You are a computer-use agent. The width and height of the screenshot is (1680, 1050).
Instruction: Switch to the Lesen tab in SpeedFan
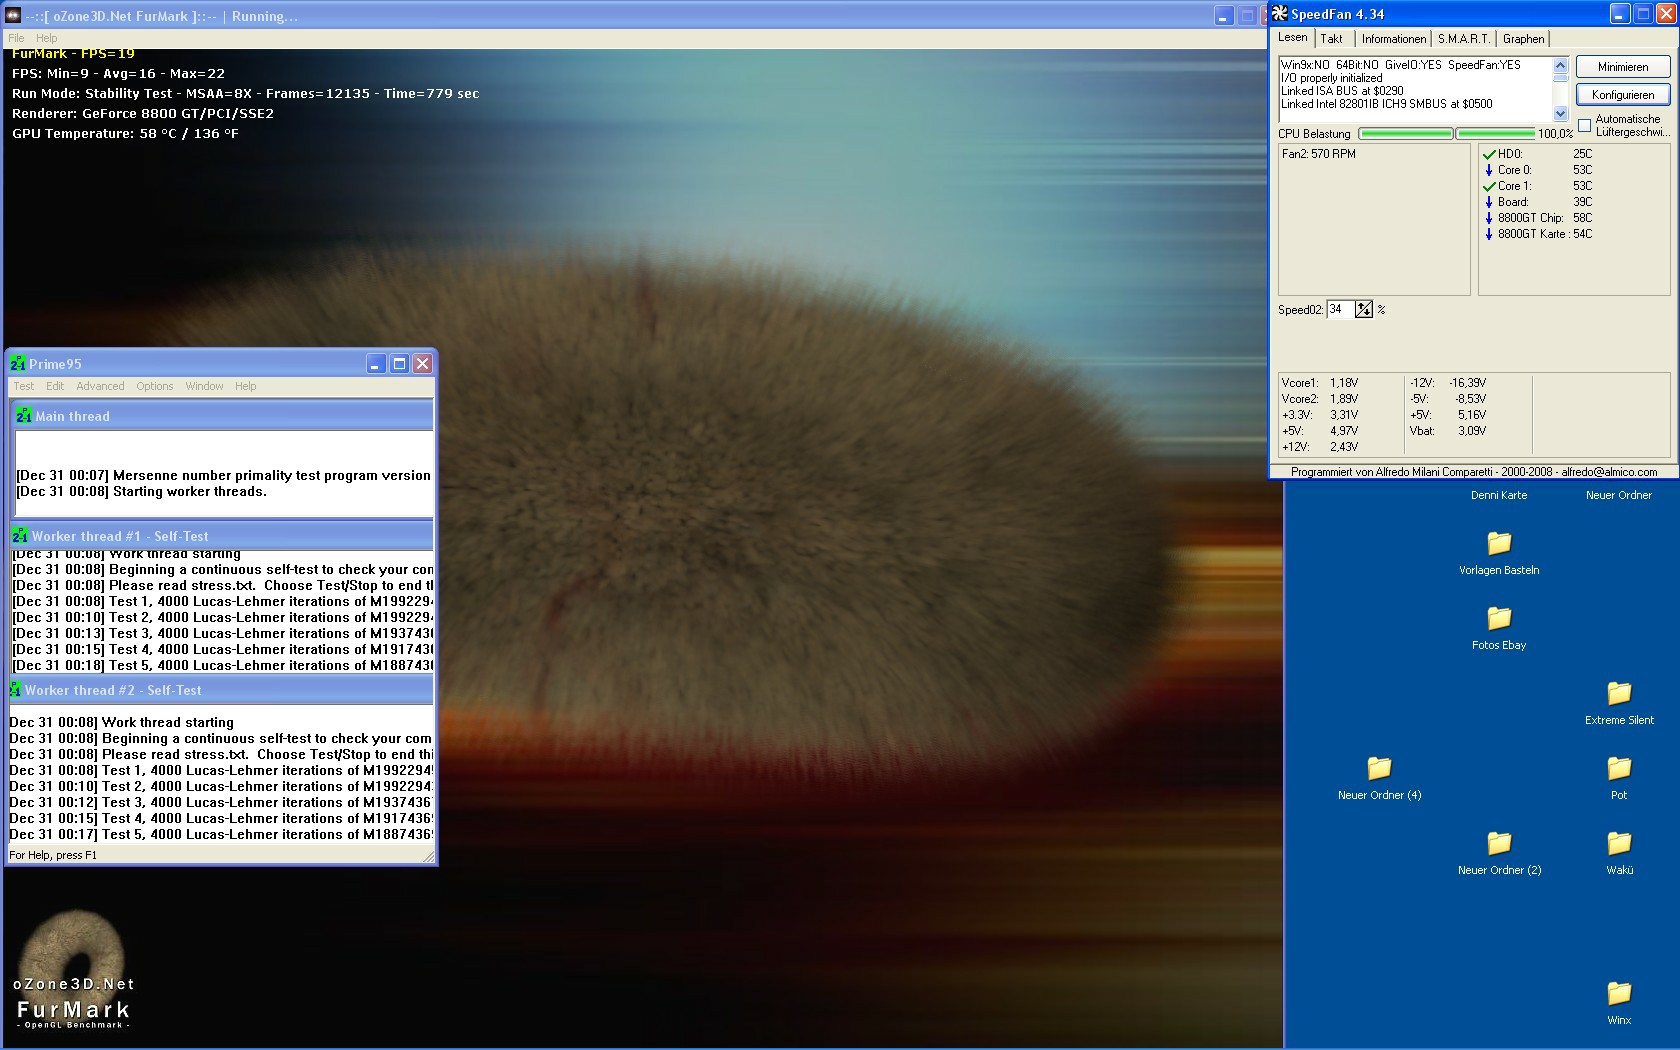click(1292, 38)
